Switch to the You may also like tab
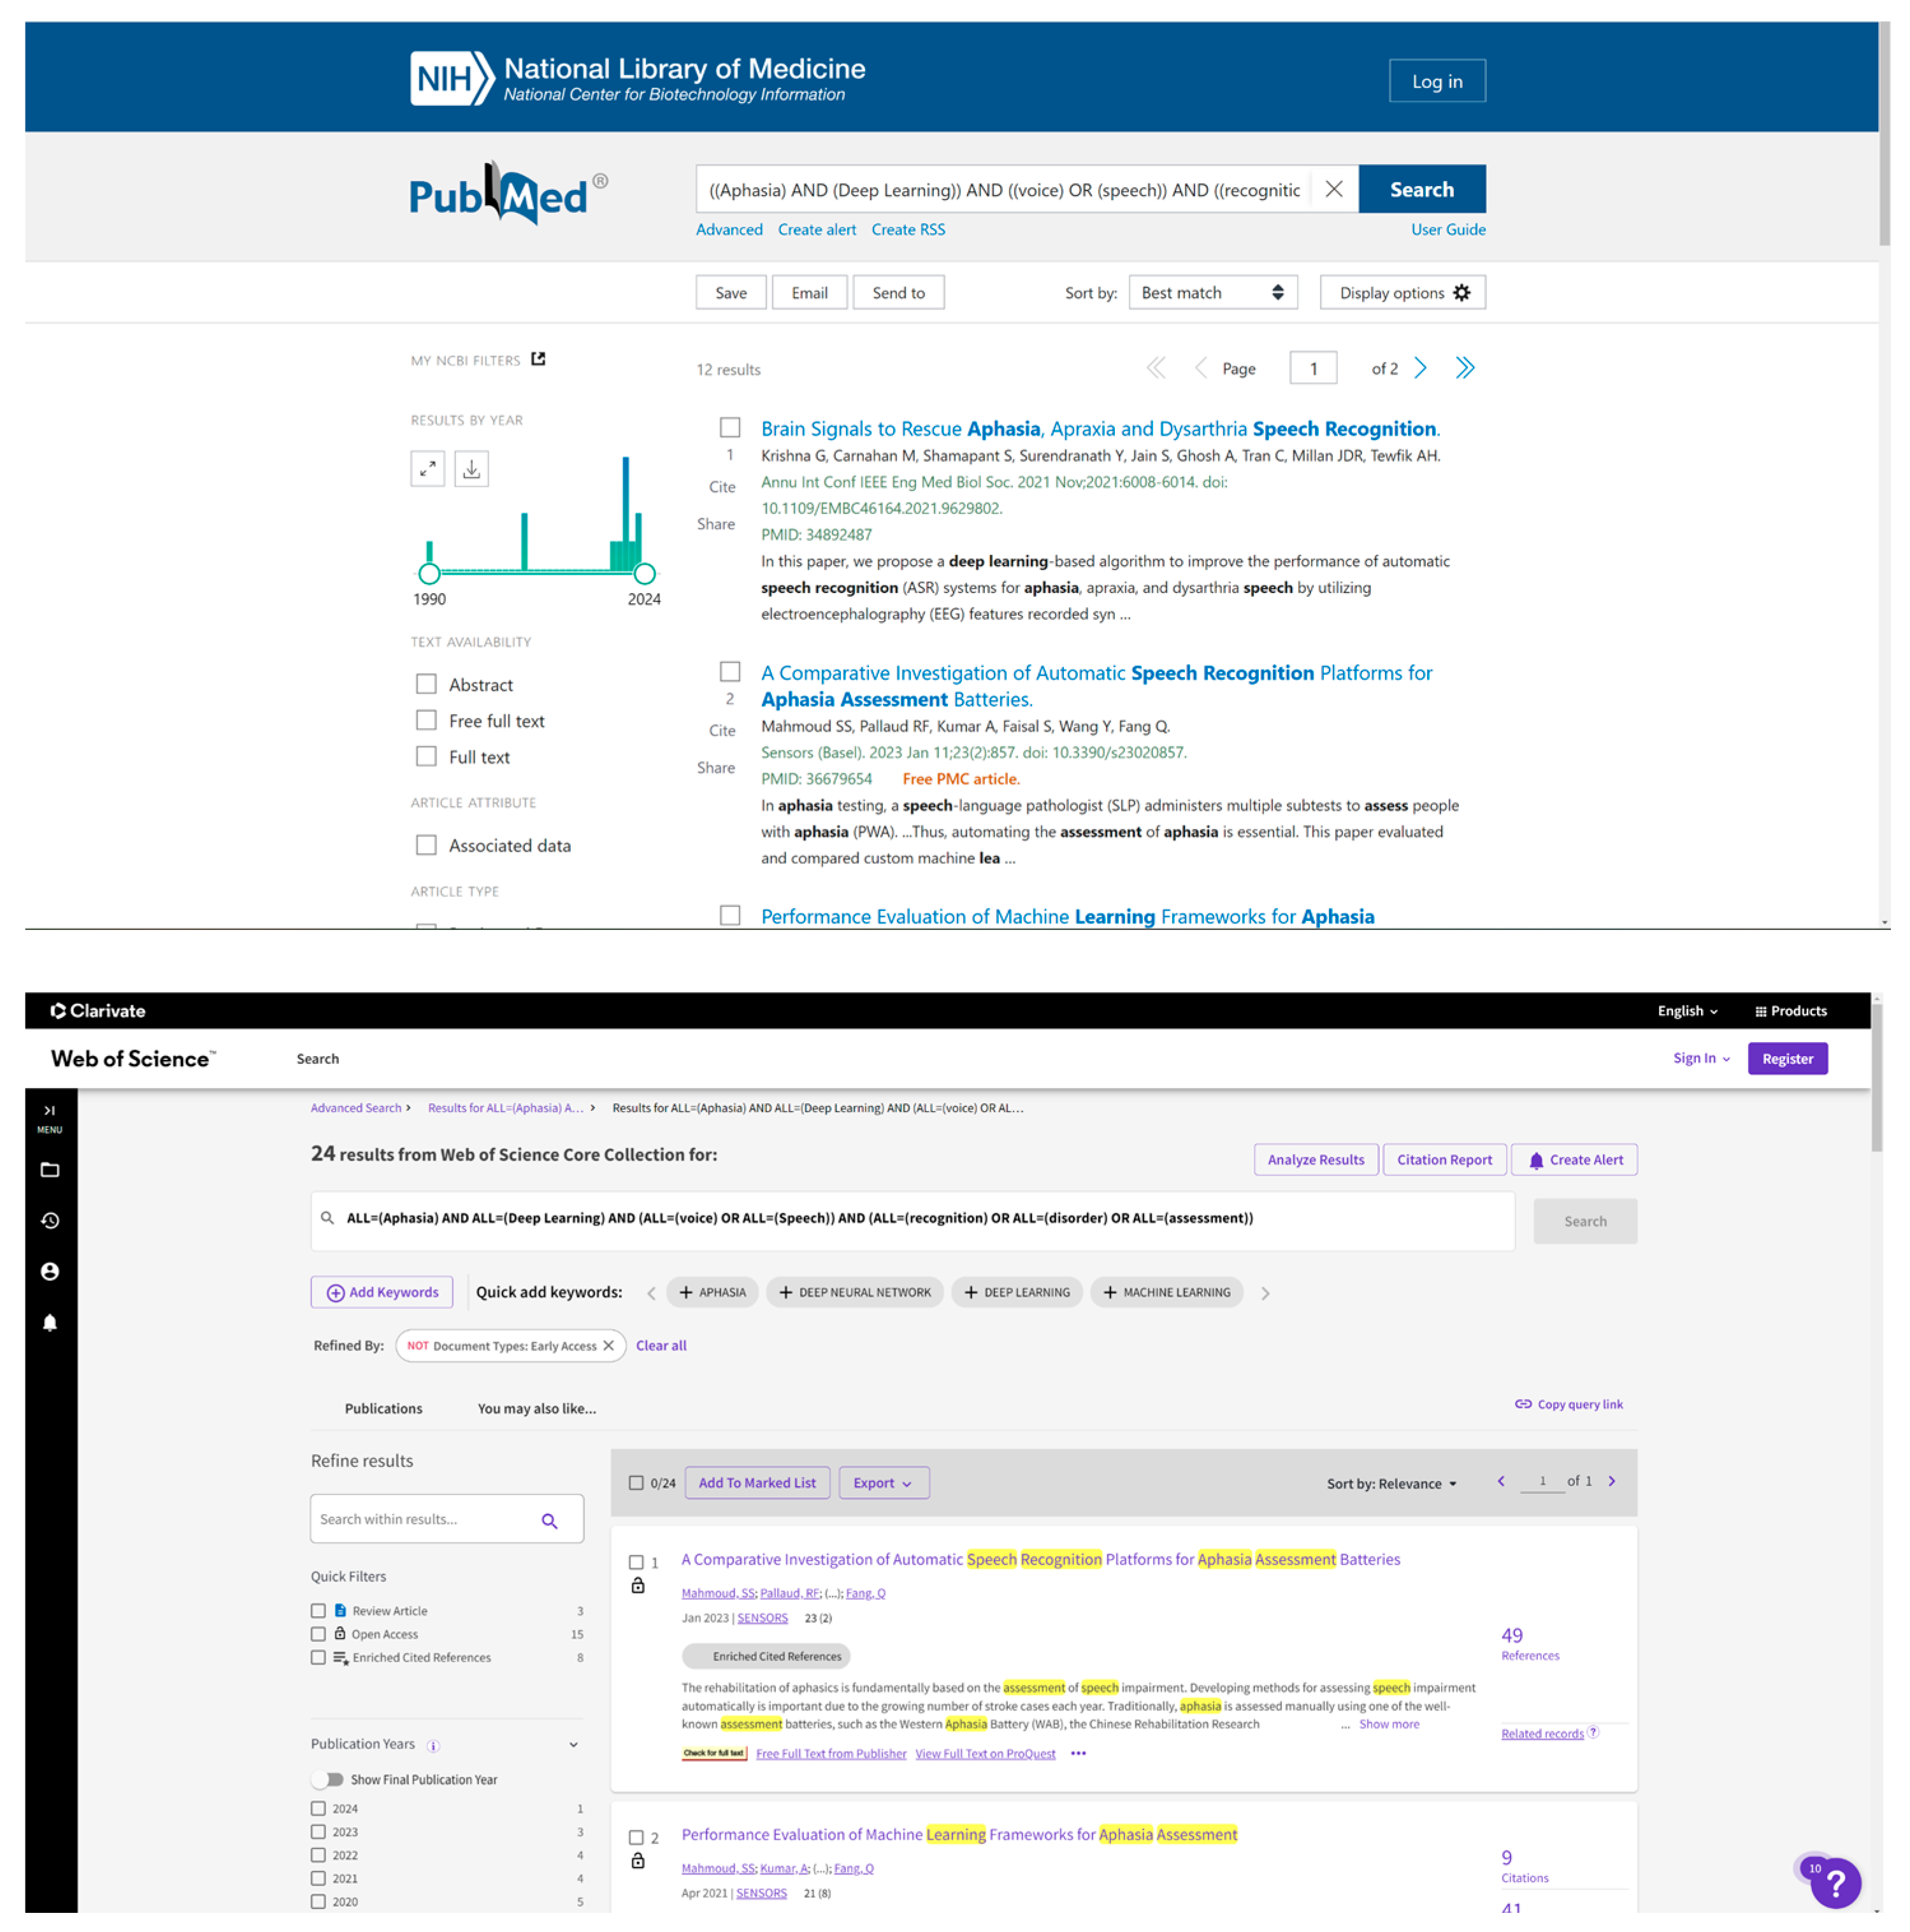The image size is (1910, 1932). point(536,1408)
